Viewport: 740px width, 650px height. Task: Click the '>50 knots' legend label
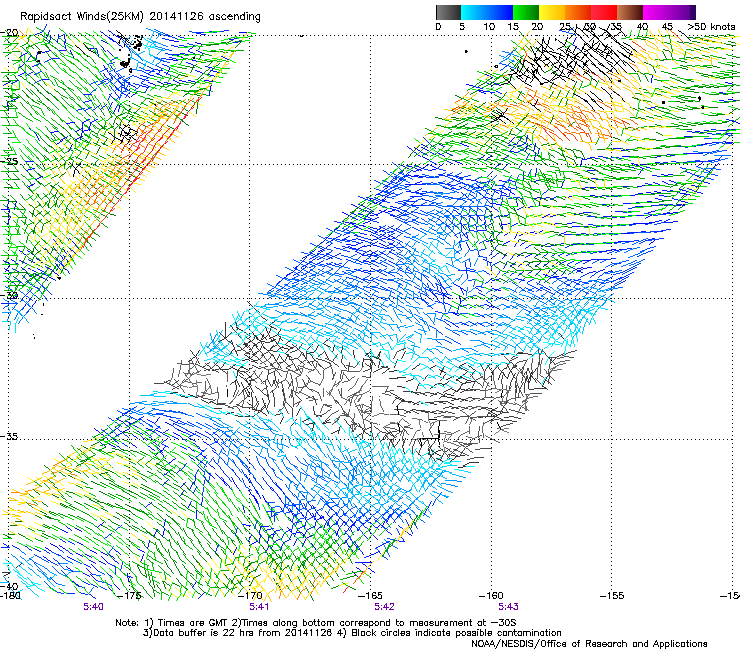click(712, 26)
